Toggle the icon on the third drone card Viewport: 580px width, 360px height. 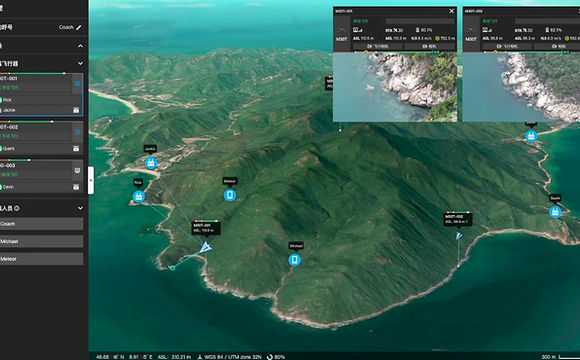pyautogui.click(x=78, y=170)
